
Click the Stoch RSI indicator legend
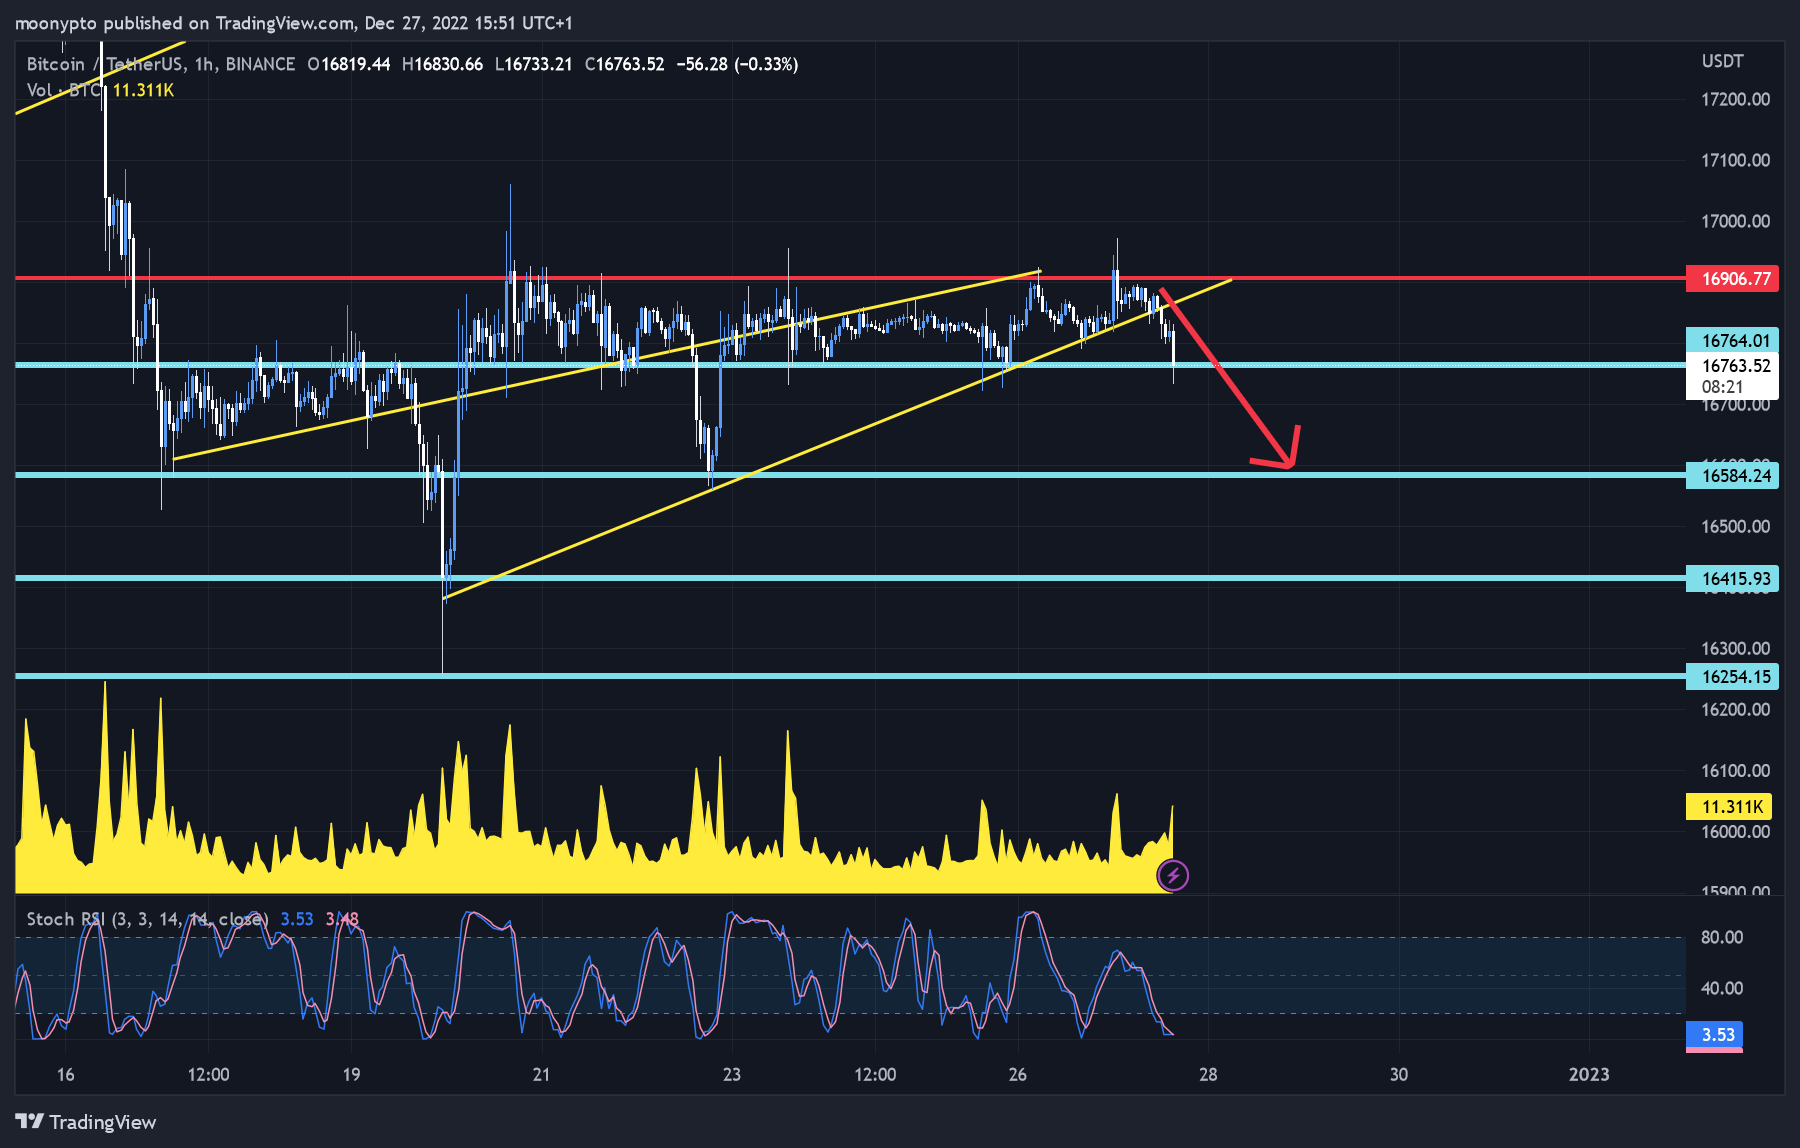click(147, 919)
